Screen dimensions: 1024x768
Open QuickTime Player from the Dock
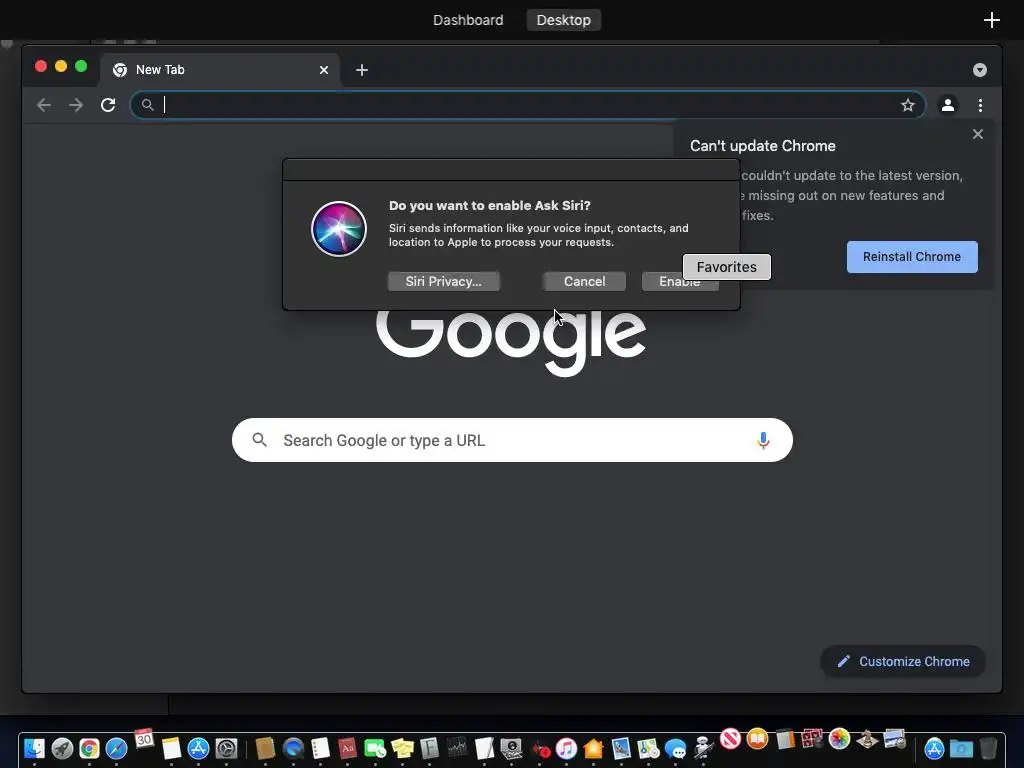click(x=293, y=748)
